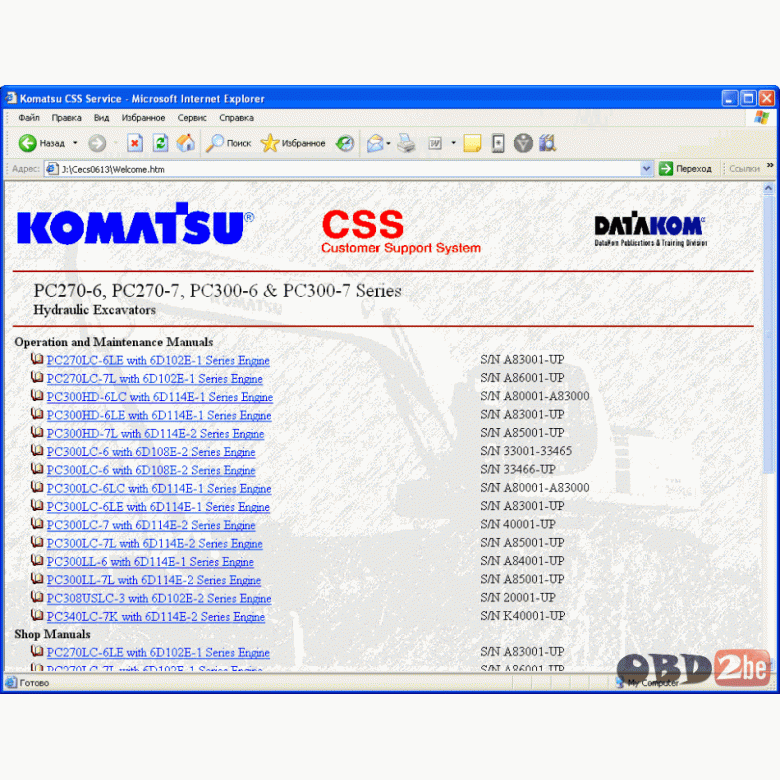Viewport: 780px width, 780px height.
Task: Open PC300LC-6 link for S/N 33466-UP
Action: click(151, 471)
